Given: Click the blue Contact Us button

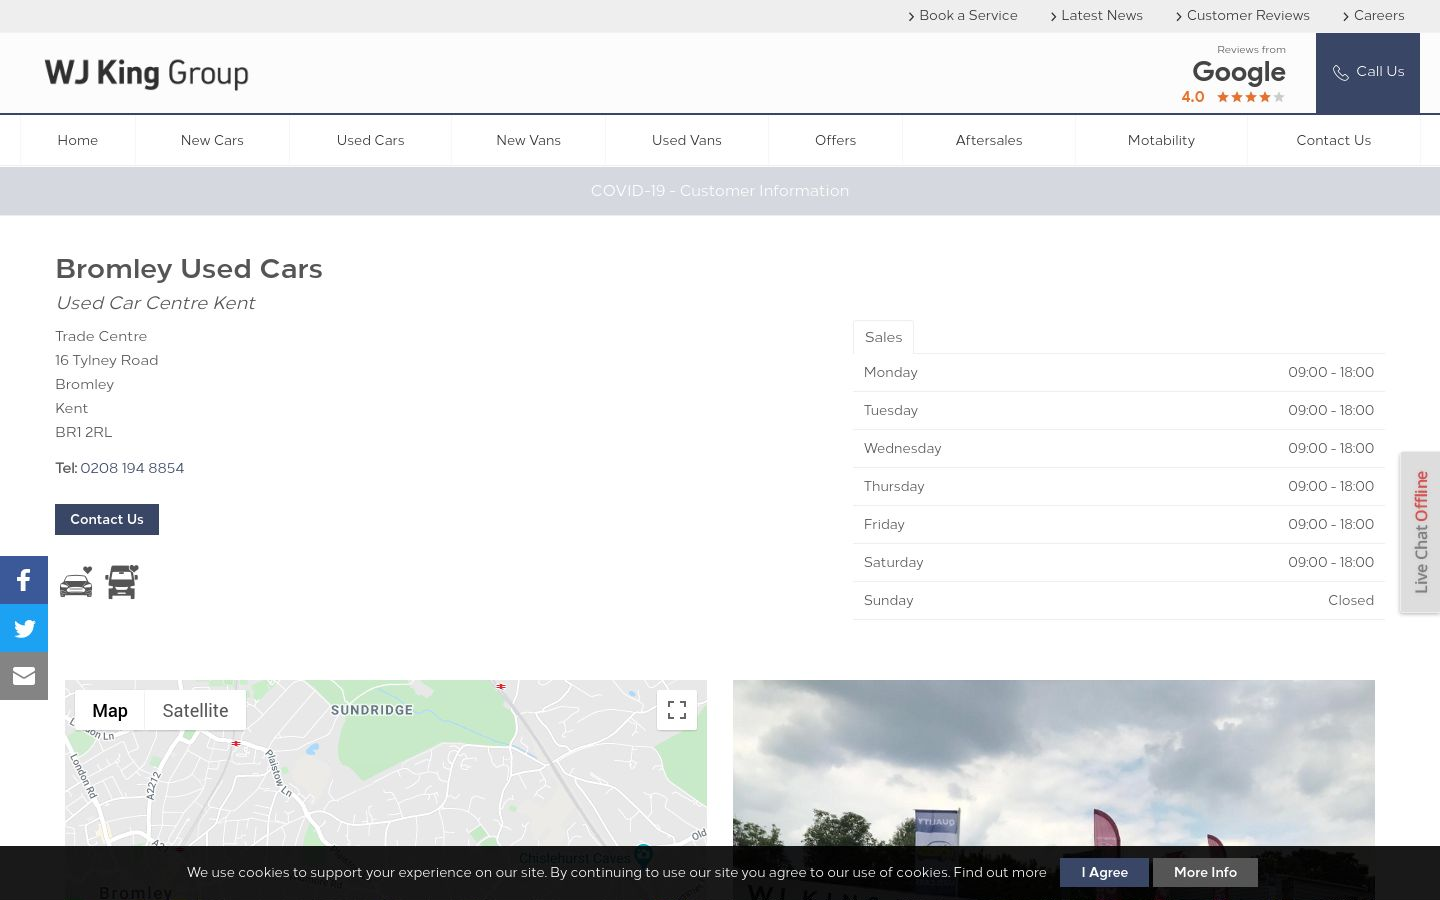Looking at the screenshot, I should (107, 519).
